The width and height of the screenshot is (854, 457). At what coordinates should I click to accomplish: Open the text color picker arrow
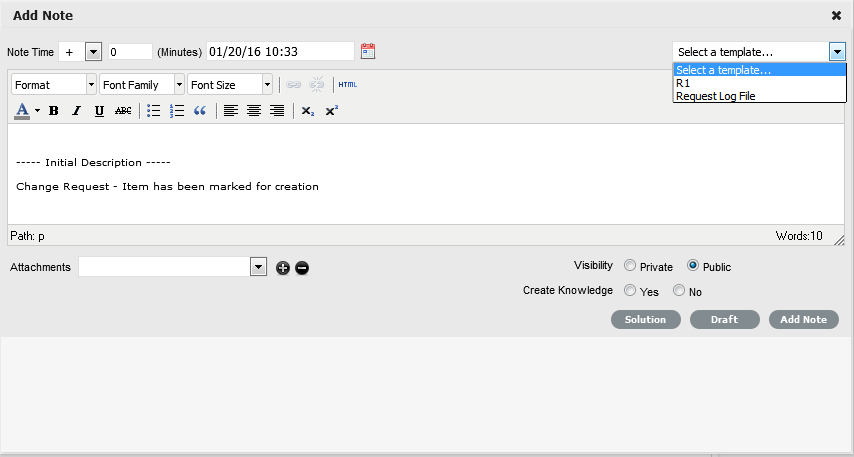(x=37, y=111)
